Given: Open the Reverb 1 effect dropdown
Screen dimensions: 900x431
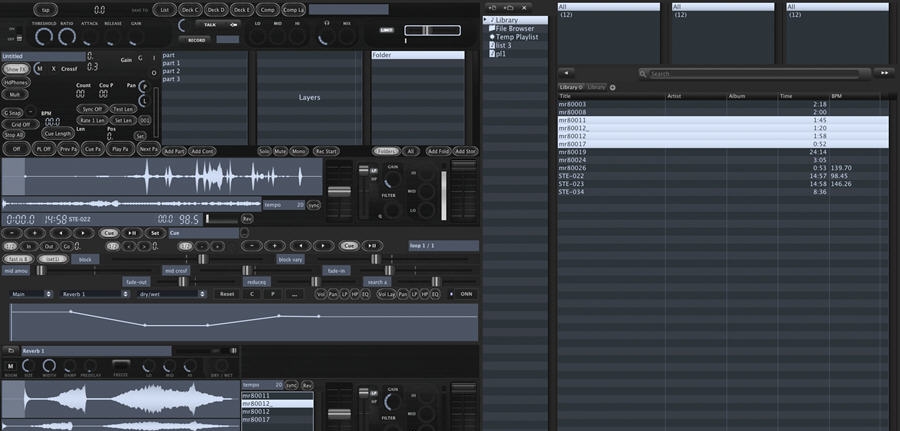Looking at the screenshot, I should pyautogui.click(x=95, y=294).
